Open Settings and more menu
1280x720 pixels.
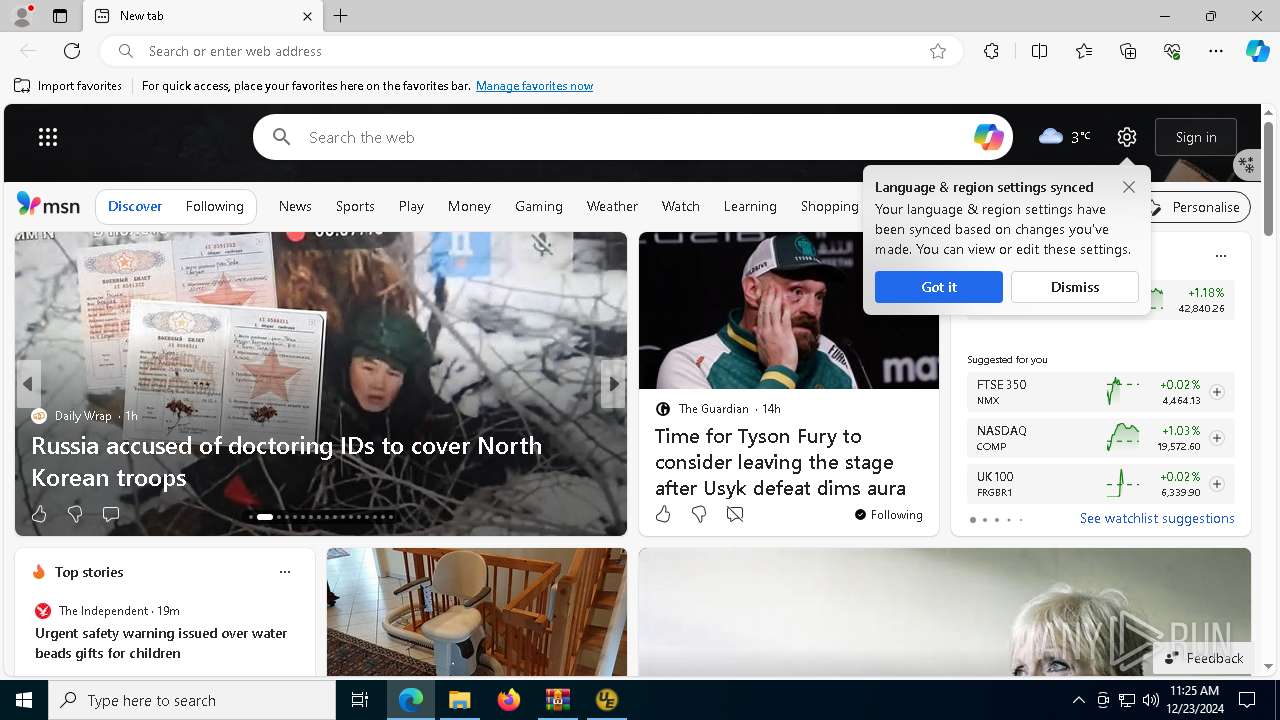click(1216, 51)
